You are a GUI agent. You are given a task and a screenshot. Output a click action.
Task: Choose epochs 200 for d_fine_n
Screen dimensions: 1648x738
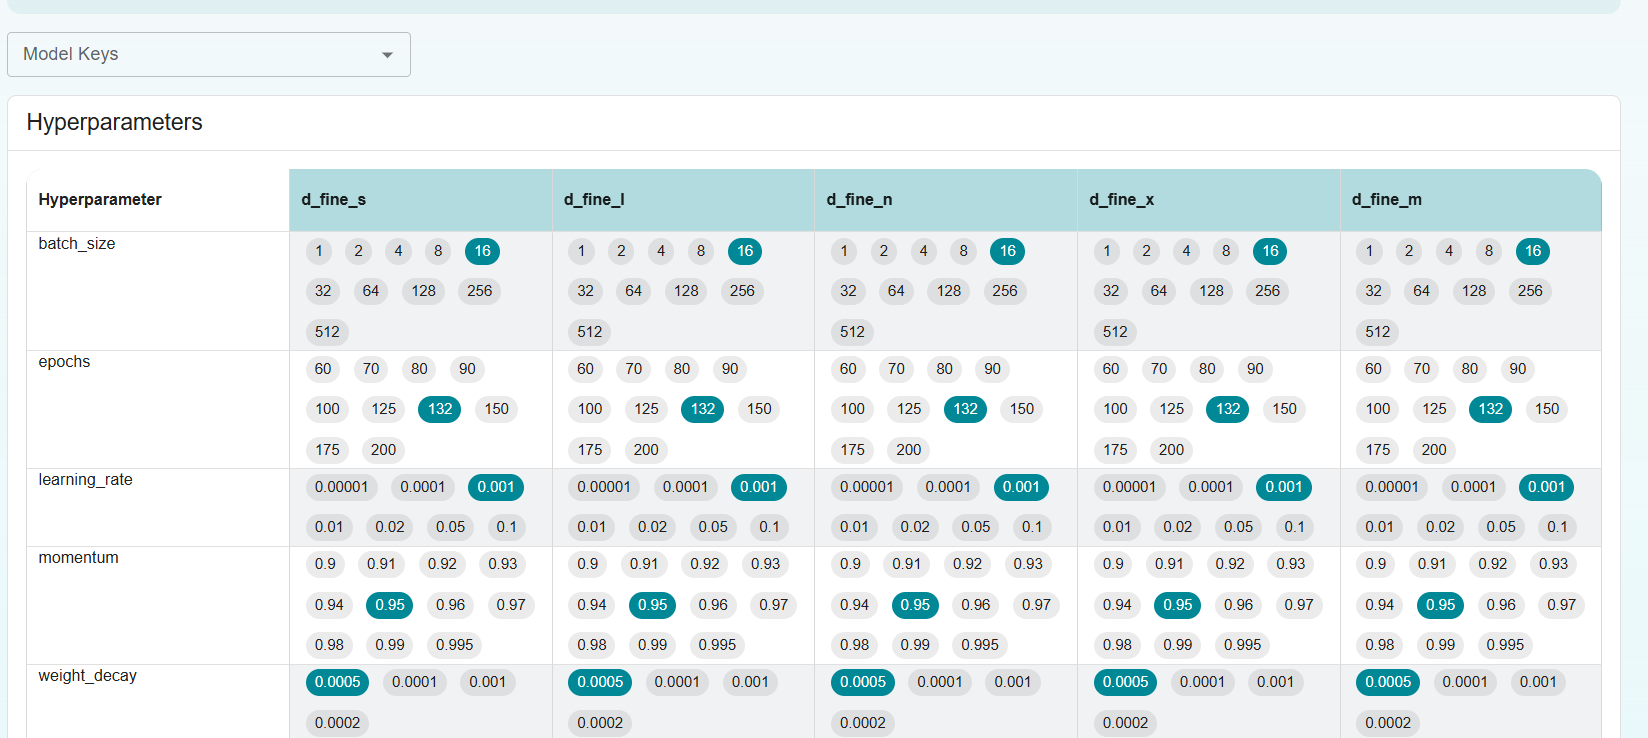[x=909, y=450]
